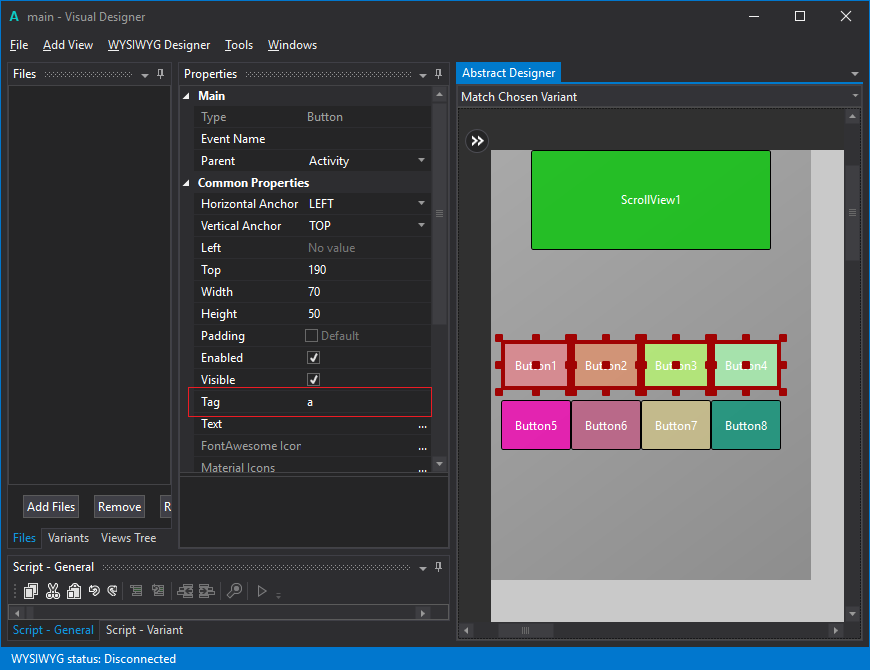This screenshot has height=670, width=870.
Task: Open the Tools menu
Action: [x=239, y=45]
